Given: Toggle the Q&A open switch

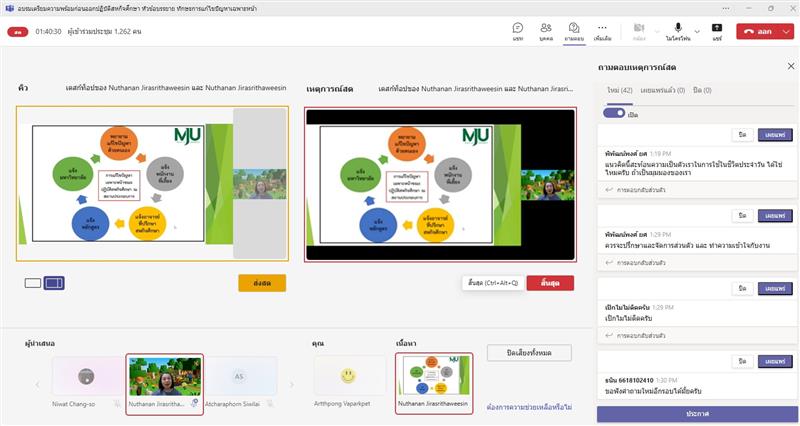Looking at the screenshot, I should tap(614, 114).
